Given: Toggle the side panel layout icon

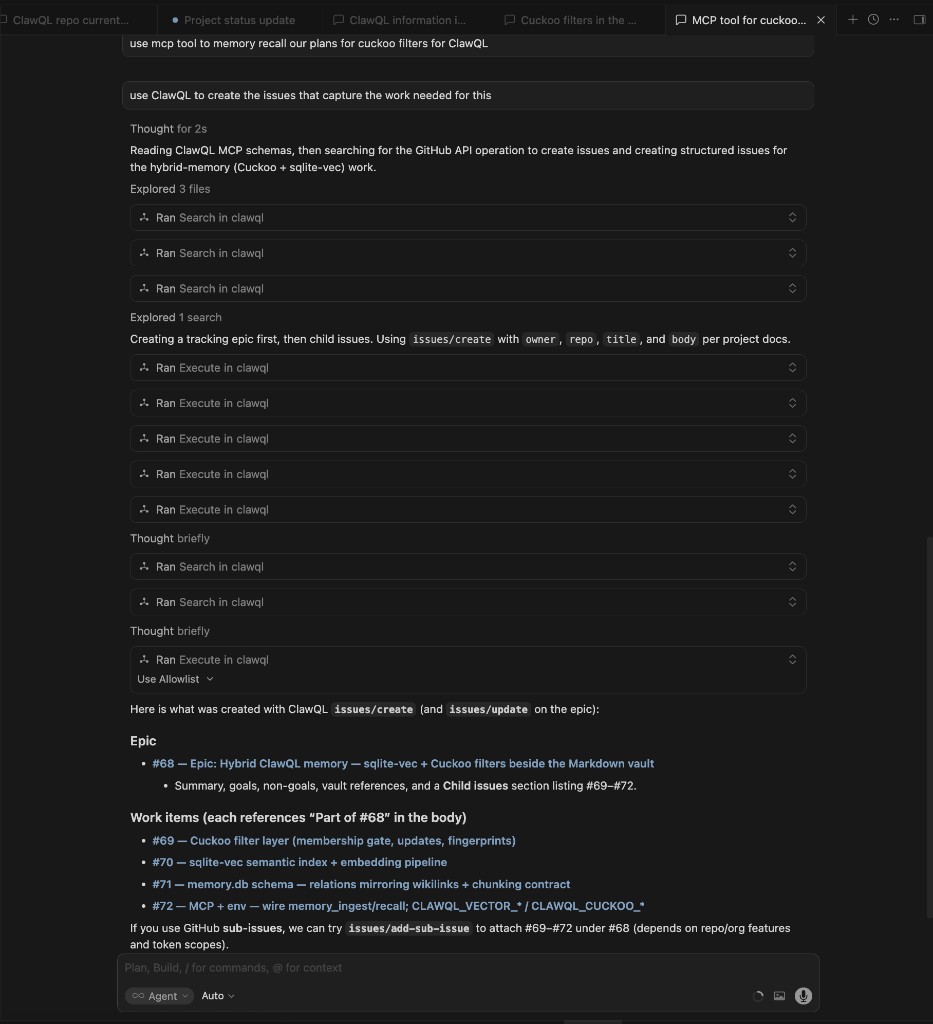Looking at the screenshot, I should point(919,19).
